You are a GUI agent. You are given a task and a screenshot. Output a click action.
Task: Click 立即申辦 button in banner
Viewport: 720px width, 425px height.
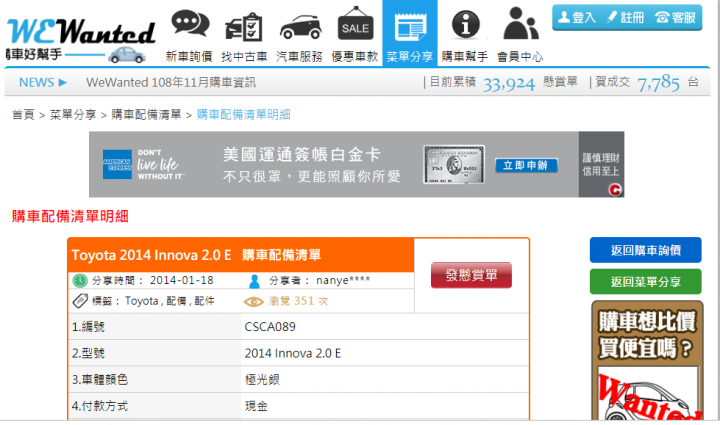tap(526, 165)
